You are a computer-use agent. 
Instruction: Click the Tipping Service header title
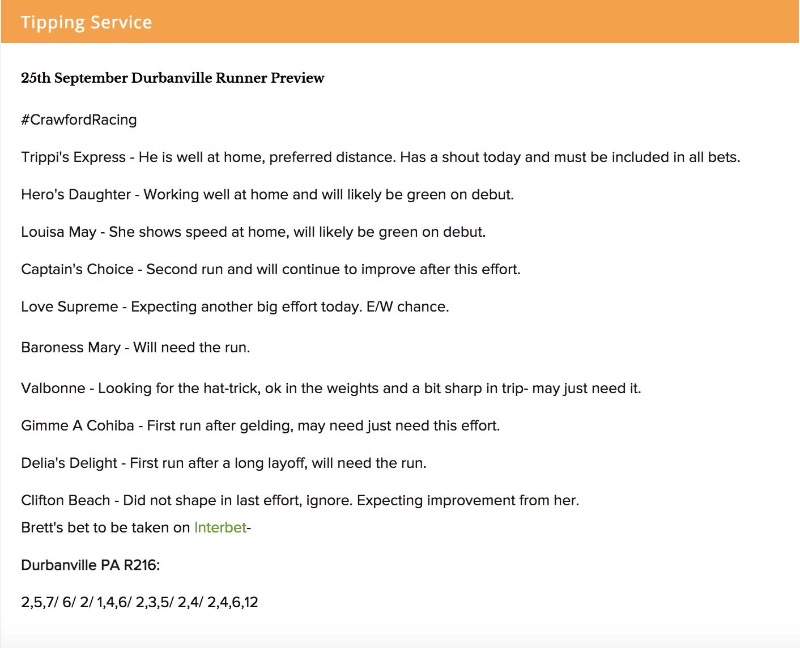pos(86,23)
